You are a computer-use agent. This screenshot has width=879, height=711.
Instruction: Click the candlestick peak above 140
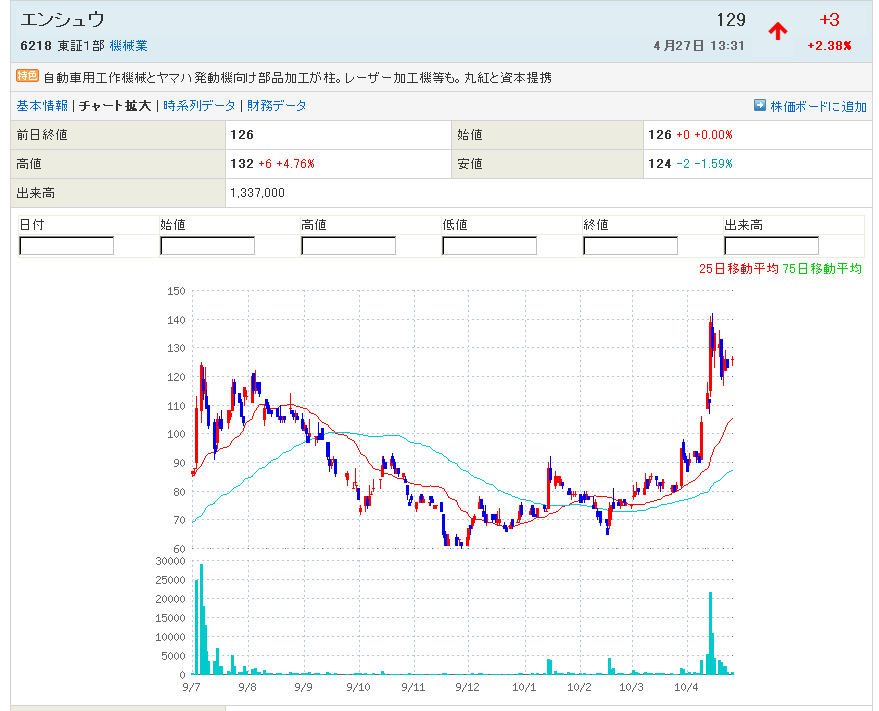pos(711,320)
